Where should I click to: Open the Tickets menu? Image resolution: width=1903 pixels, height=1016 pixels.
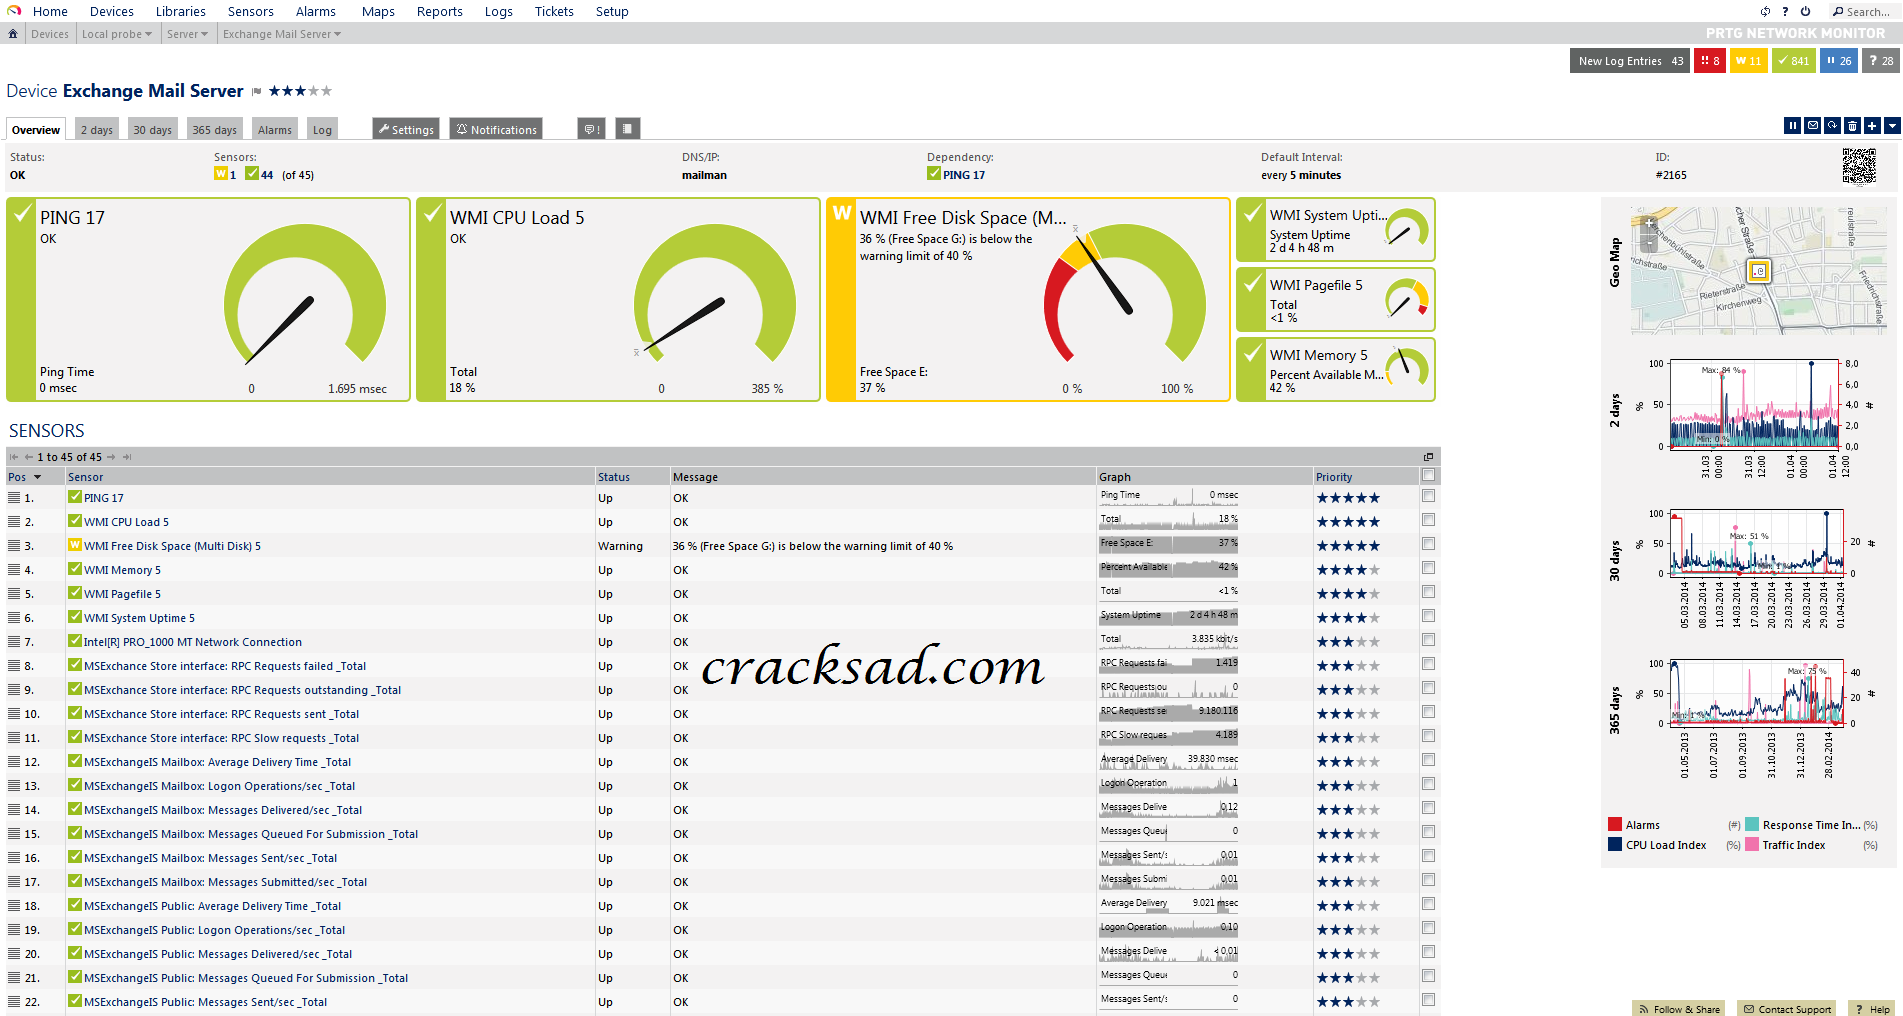coord(554,12)
